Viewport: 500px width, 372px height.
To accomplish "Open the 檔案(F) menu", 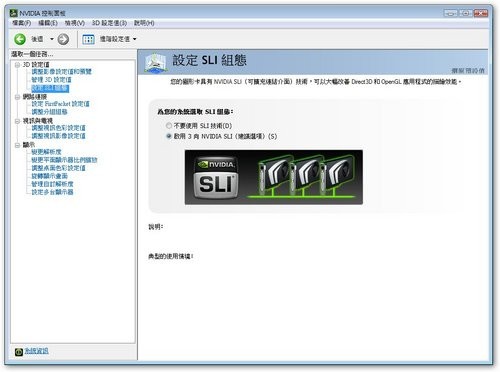I will click(22, 23).
